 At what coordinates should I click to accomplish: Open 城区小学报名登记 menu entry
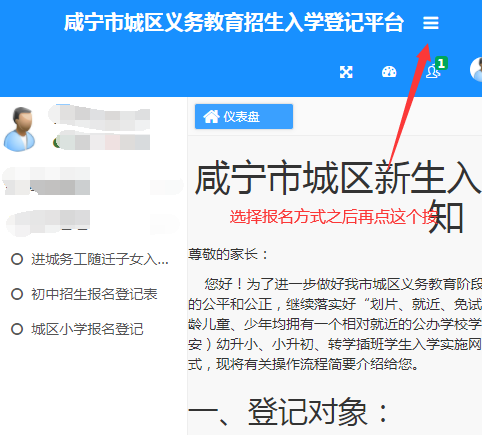pos(87,329)
